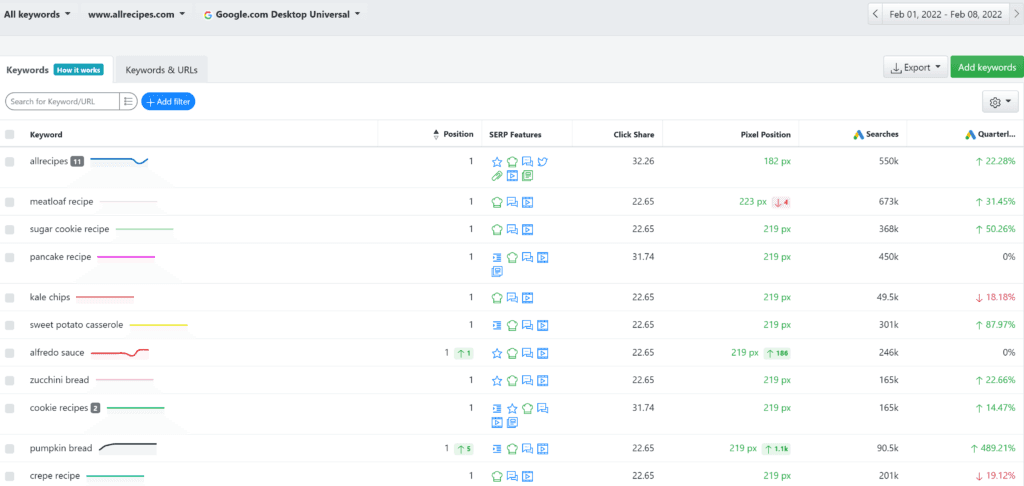This screenshot has width=1024, height=486.
Task: Click the How it works badge
Action: pyautogui.click(x=78, y=70)
